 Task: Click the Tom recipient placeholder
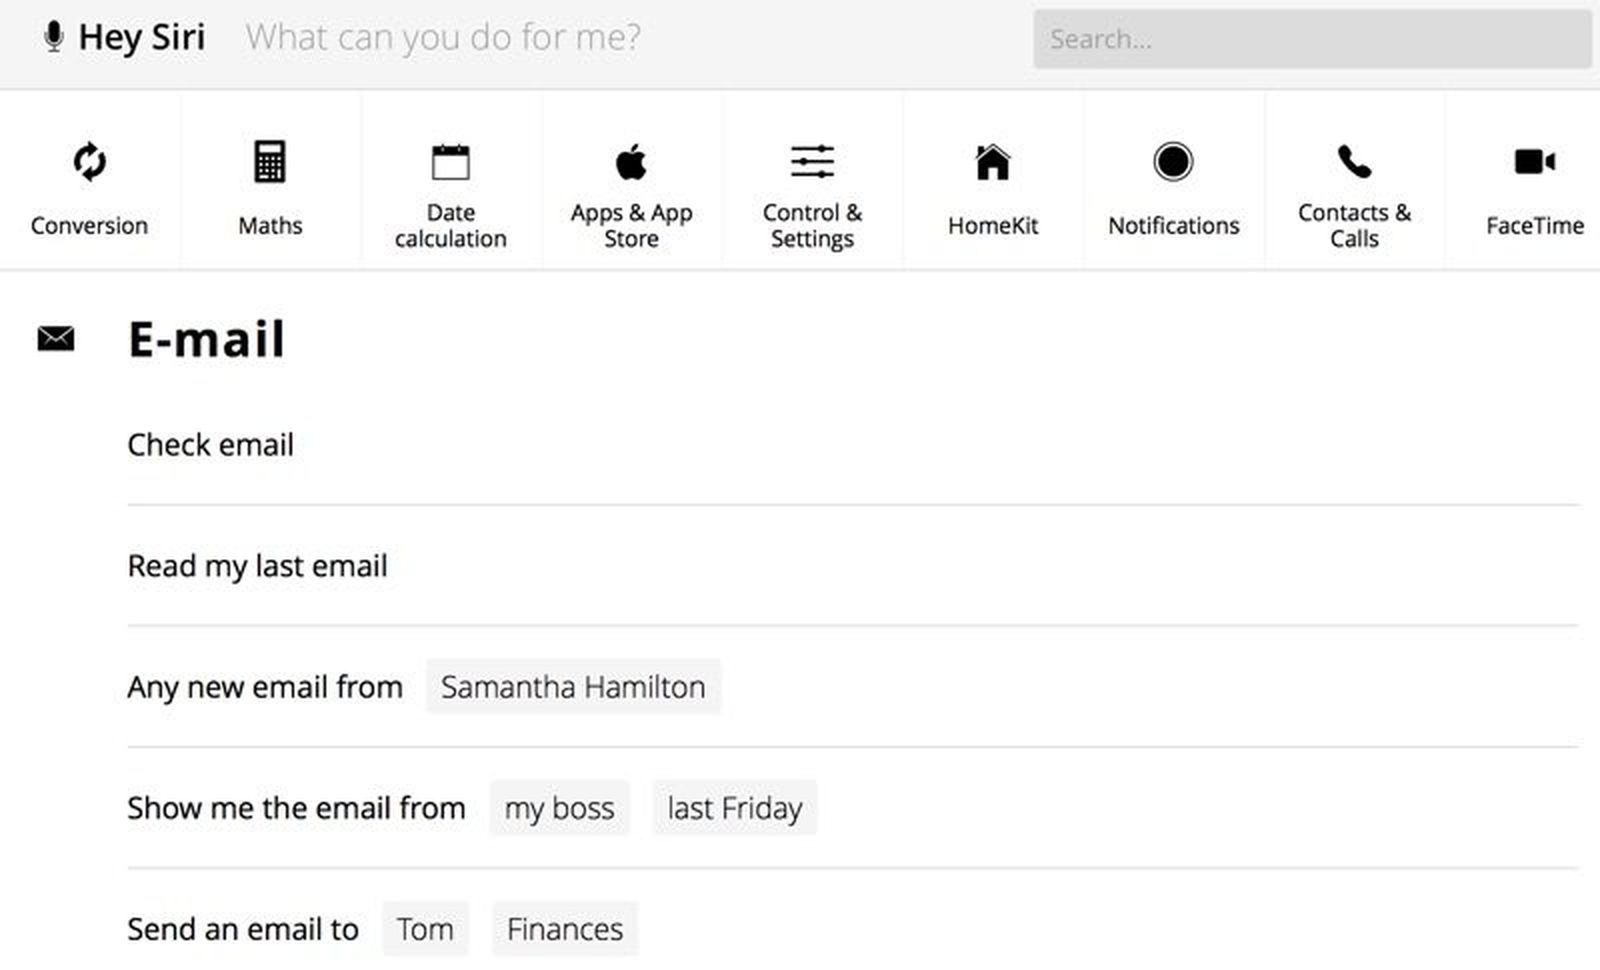pyautogui.click(x=425, y=929)
